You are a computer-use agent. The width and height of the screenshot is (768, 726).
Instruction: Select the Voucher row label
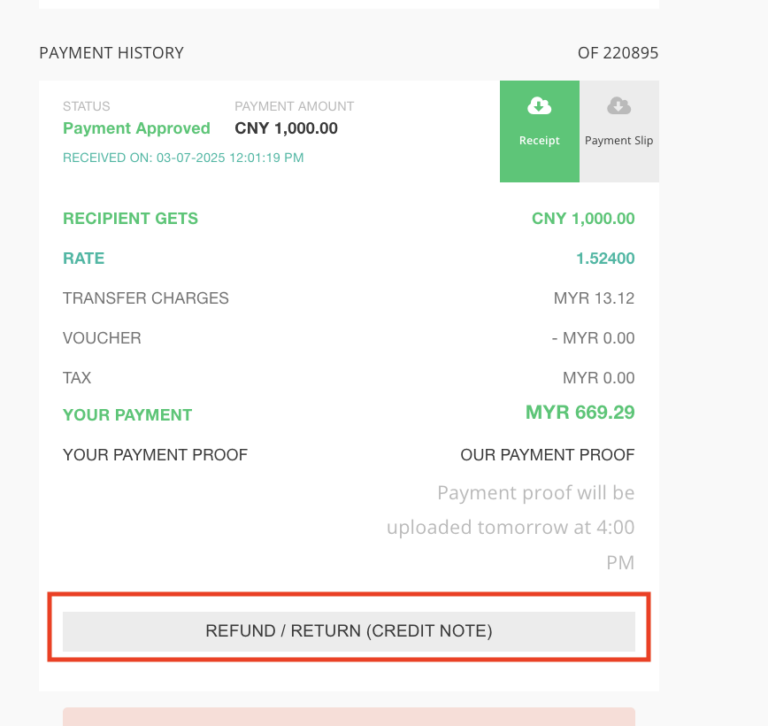point(102,338)
